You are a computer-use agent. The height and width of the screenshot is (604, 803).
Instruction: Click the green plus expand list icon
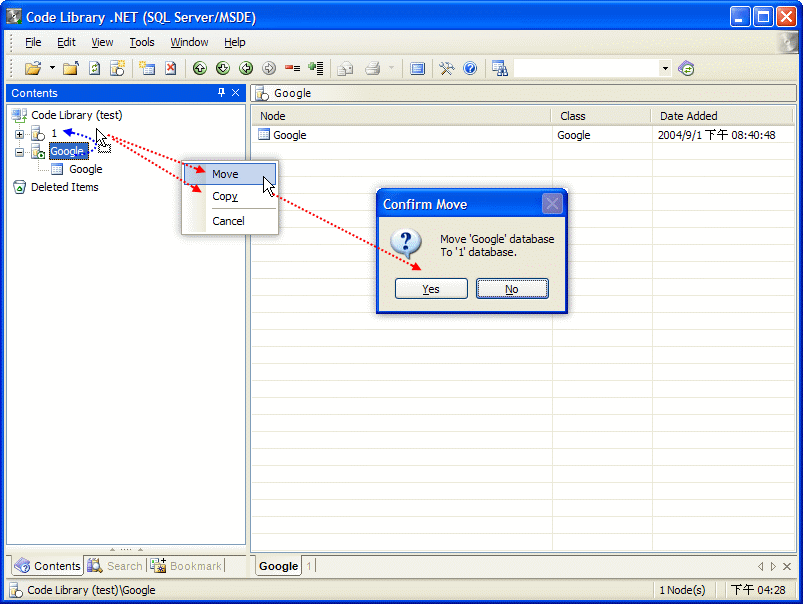coord(316,68)
